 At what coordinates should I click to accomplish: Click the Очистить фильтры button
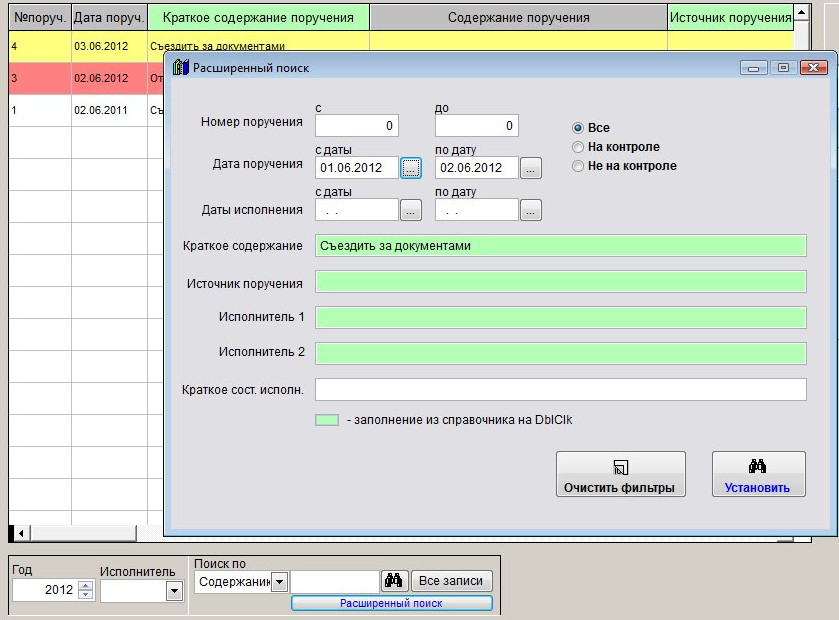(x=621, y=474)
